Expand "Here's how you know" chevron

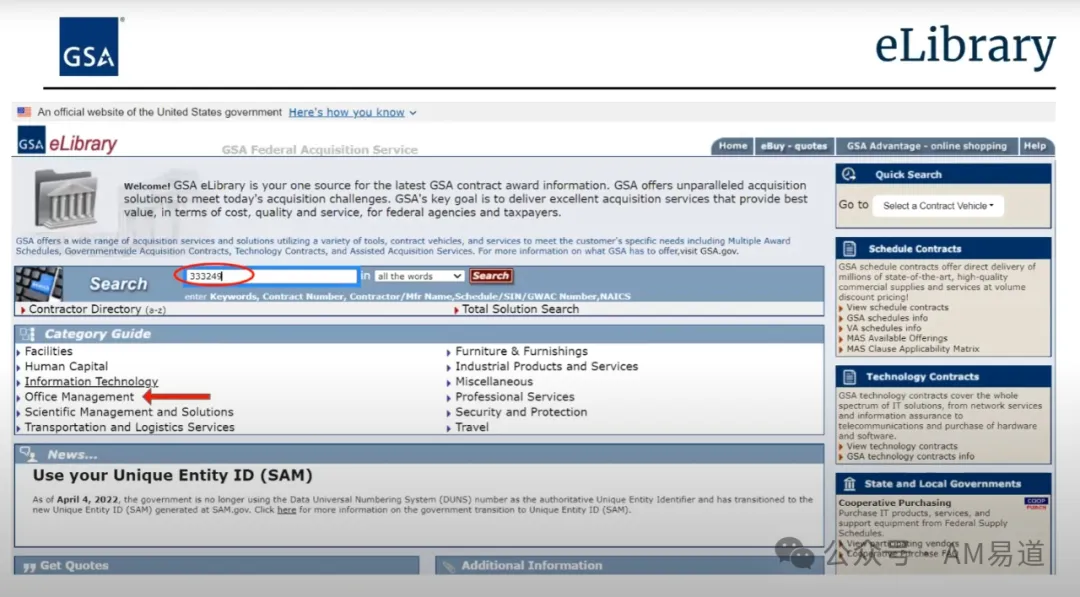(x=413, y=112)
